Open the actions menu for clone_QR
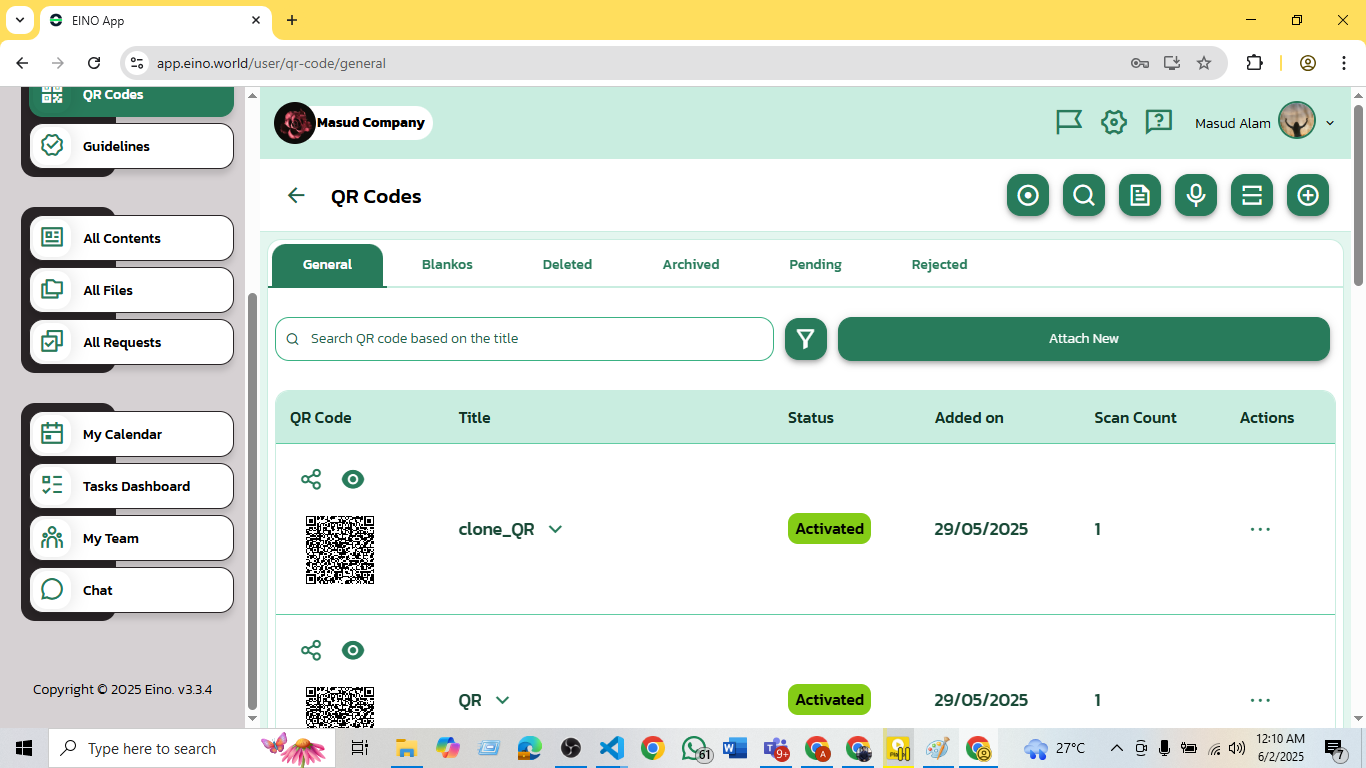 pyautogui.click(x=1260, y=529)
